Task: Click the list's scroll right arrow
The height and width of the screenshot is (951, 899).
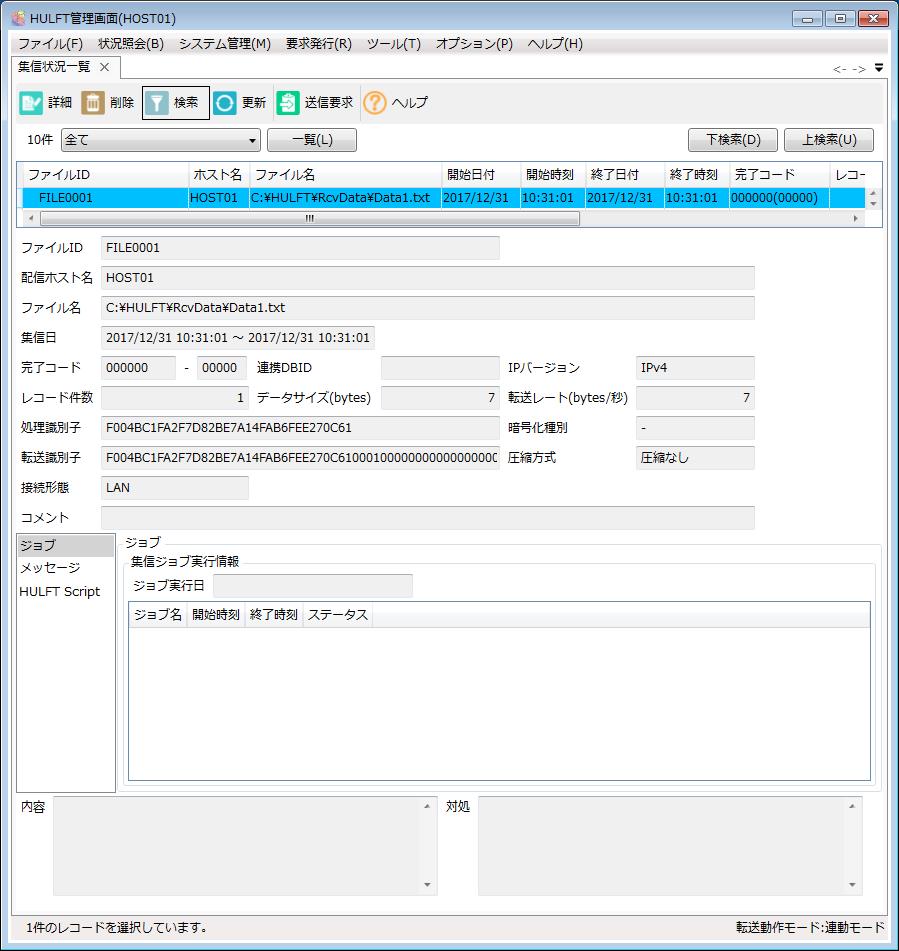Action: pos(855,218)
